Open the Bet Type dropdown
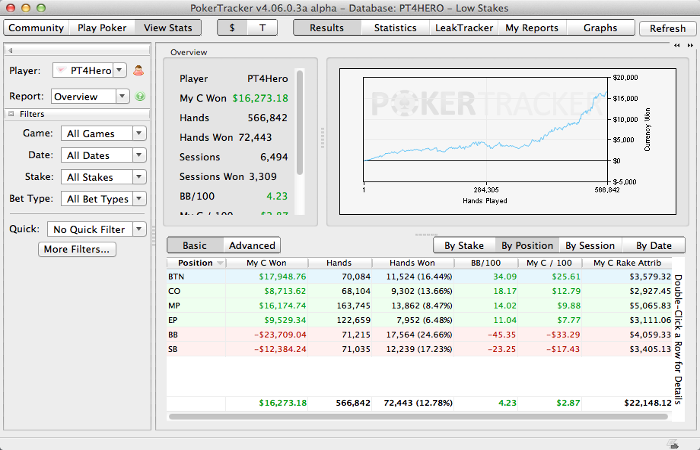The width and height of the screenshot is (700, 450). (105, 199)
